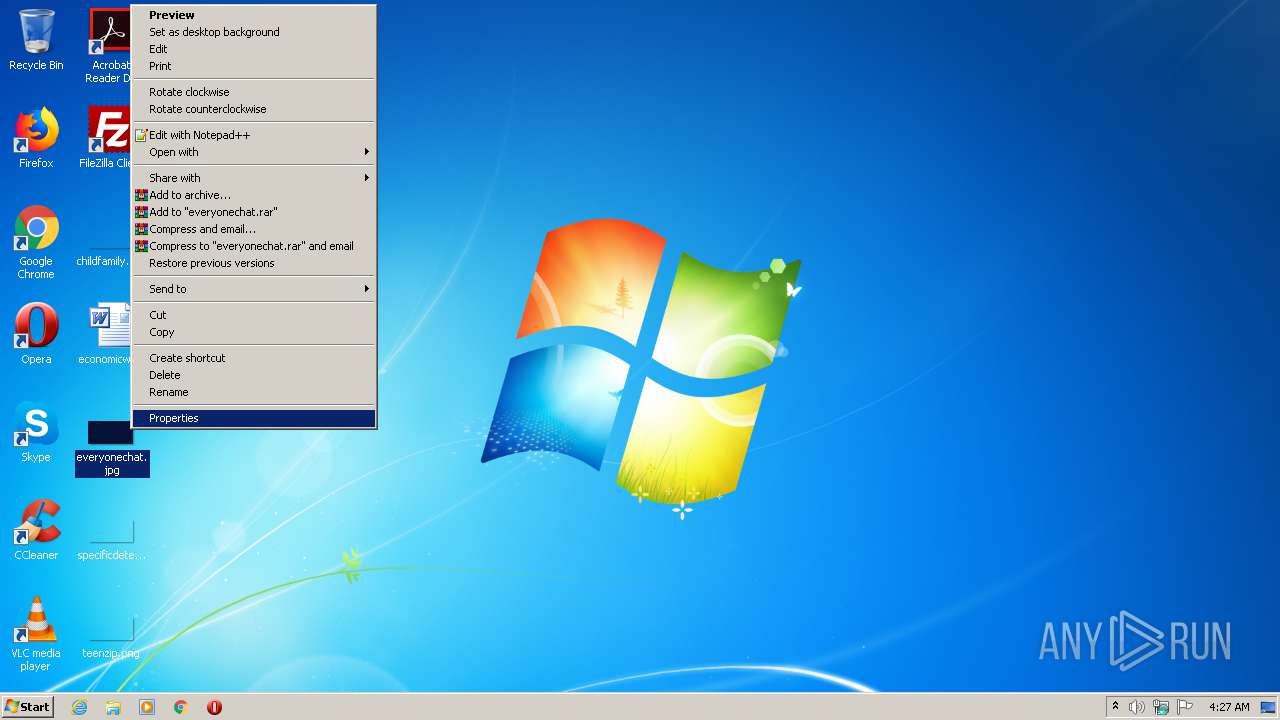The width and height of the screenshot is (1280, 720).
Task: Open Windows Explorer folder in taskbar
Action: pyautogui.click(x=113, y=707)
